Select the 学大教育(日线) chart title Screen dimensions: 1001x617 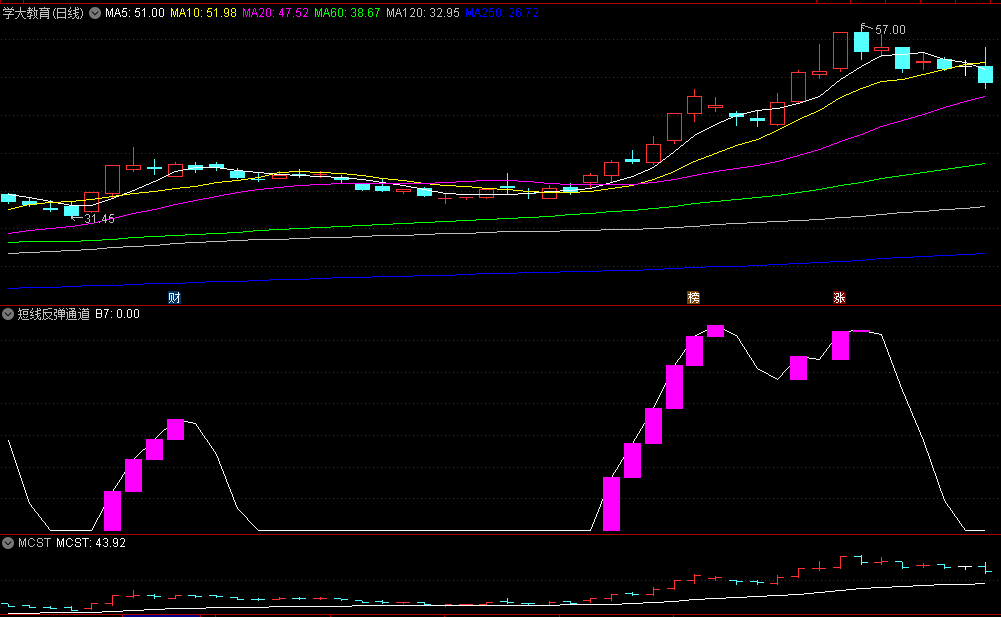click(x=43, y=13)
